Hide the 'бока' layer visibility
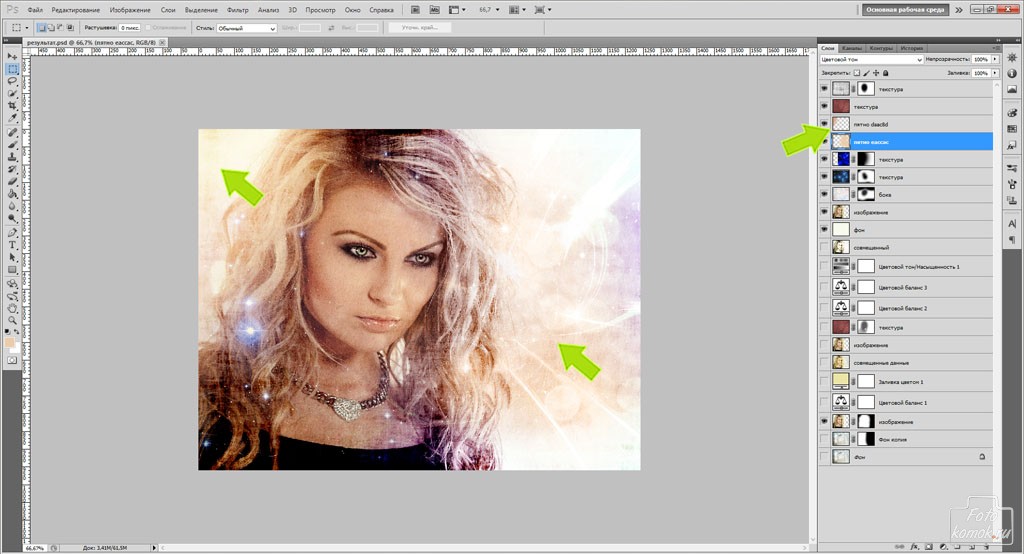The width and height of the screenshot is (1024, 554). tap(824, 194)
